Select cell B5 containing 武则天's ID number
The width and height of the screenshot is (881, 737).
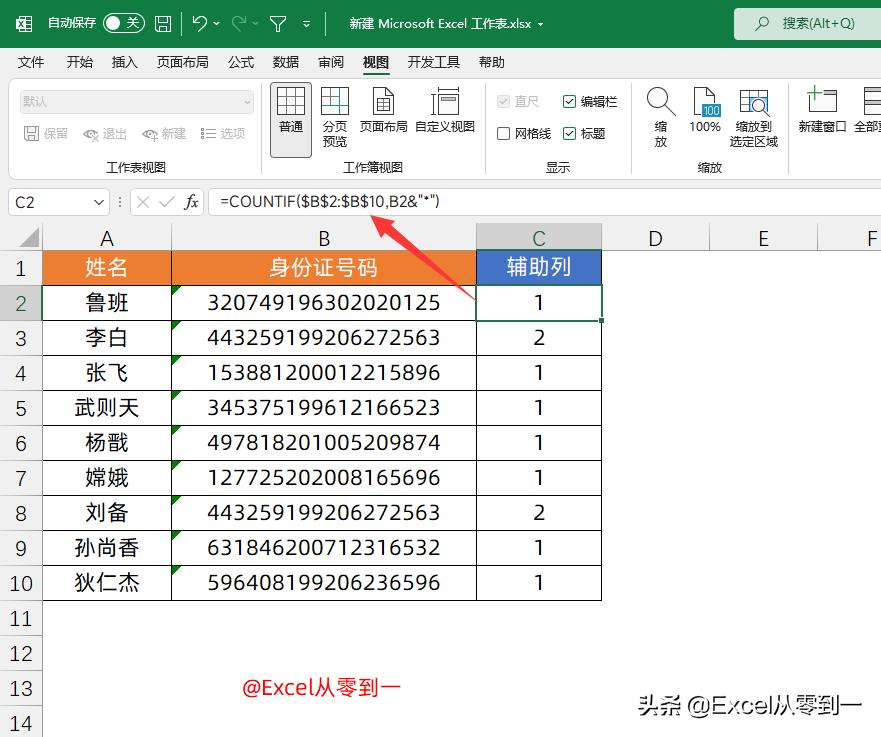pos(324,407)
